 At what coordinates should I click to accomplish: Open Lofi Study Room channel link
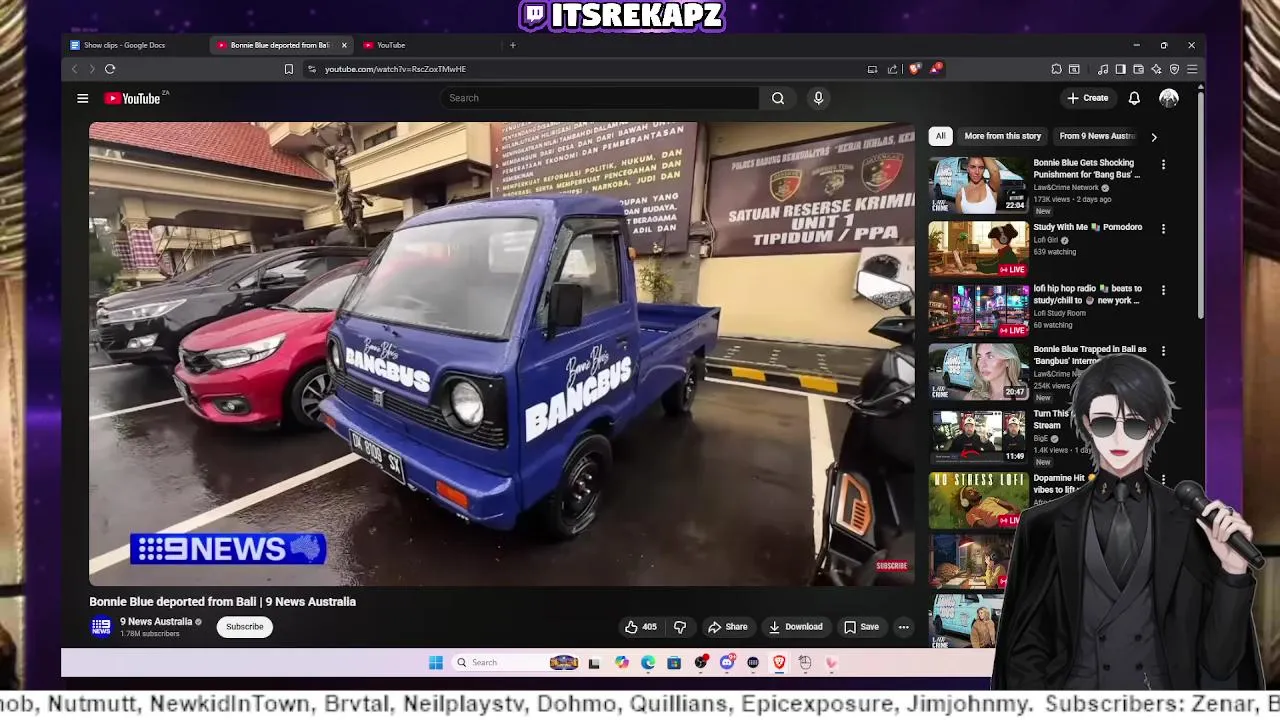pyautogui.click(x=1059, y=313)
